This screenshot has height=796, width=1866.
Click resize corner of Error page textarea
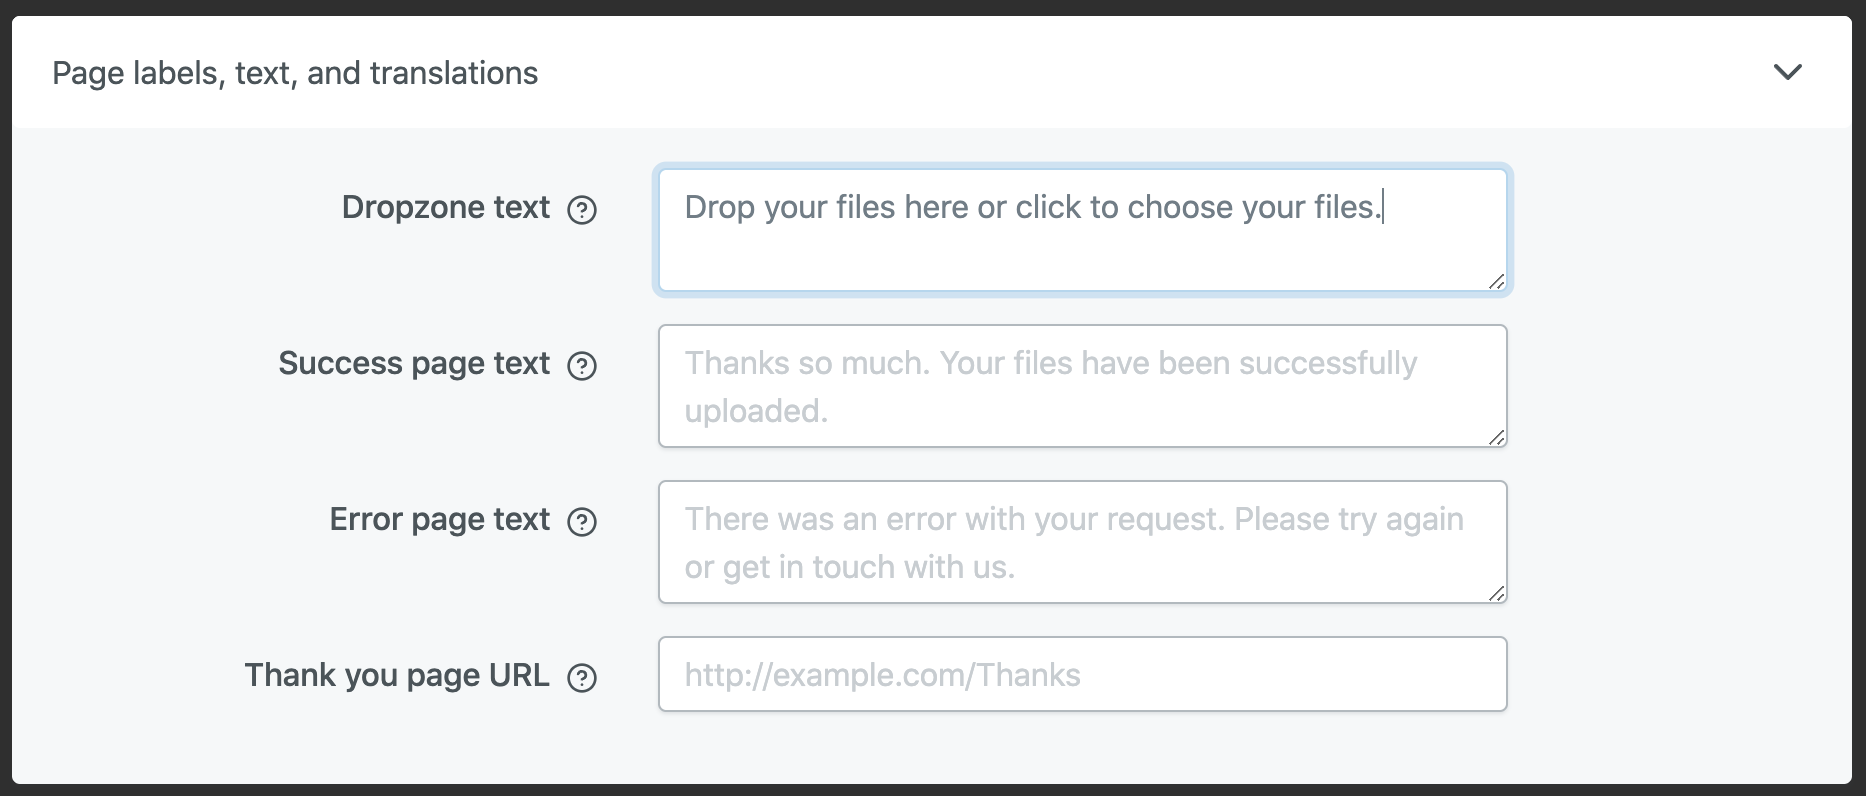[x=1496, y=594]
